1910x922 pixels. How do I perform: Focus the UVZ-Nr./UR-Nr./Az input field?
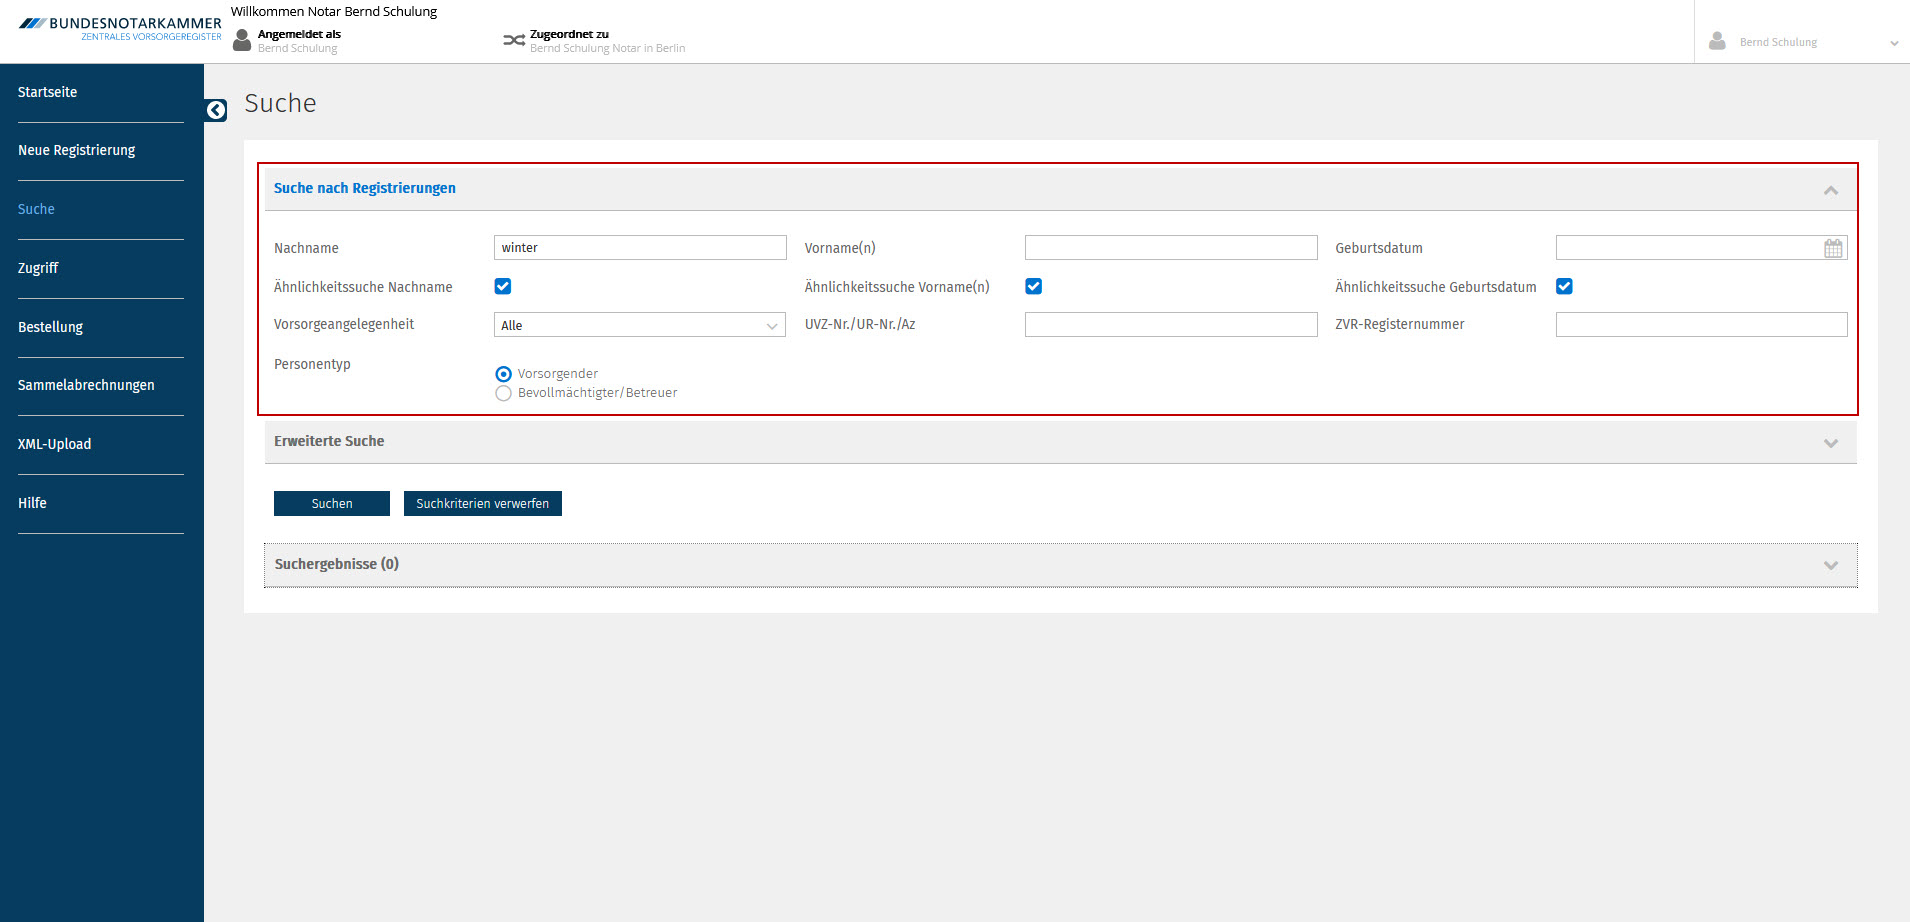[x=1171, y=324]
